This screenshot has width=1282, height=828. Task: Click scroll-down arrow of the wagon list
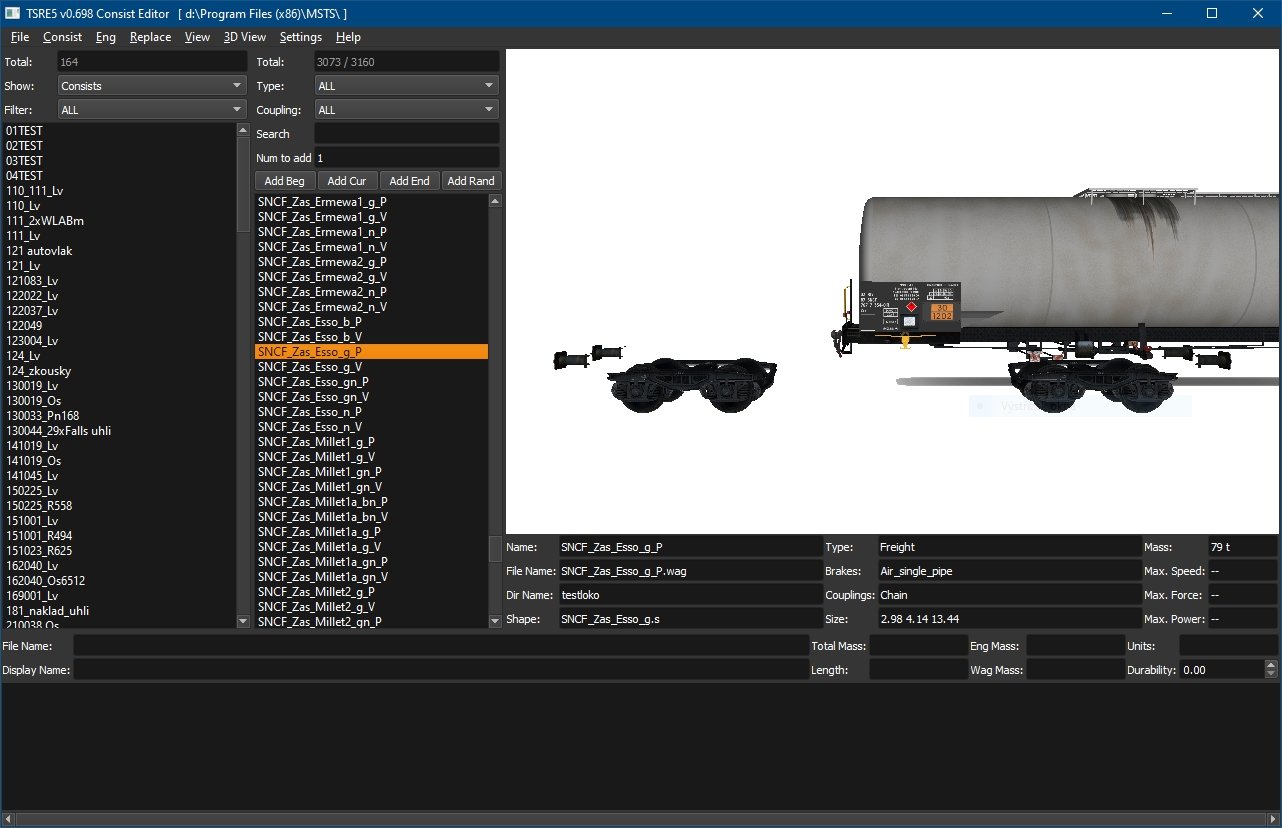495,621
